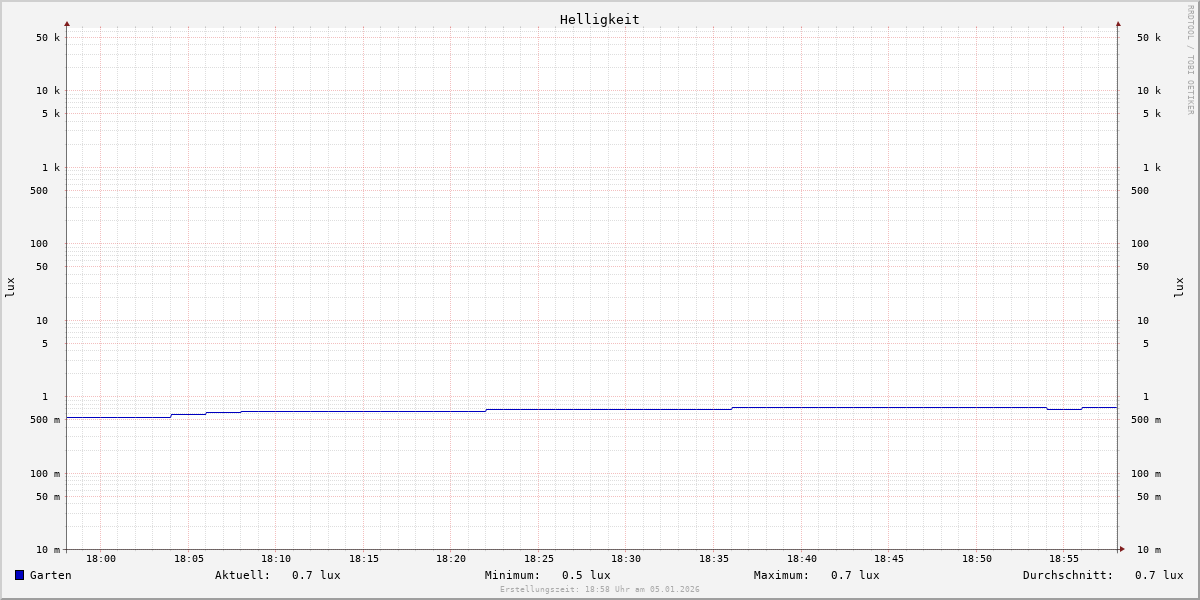The height and width of the screenshot is (600, 1200).
Task: Click the 18:00 time axis label
Action: (x=101, y=559)
